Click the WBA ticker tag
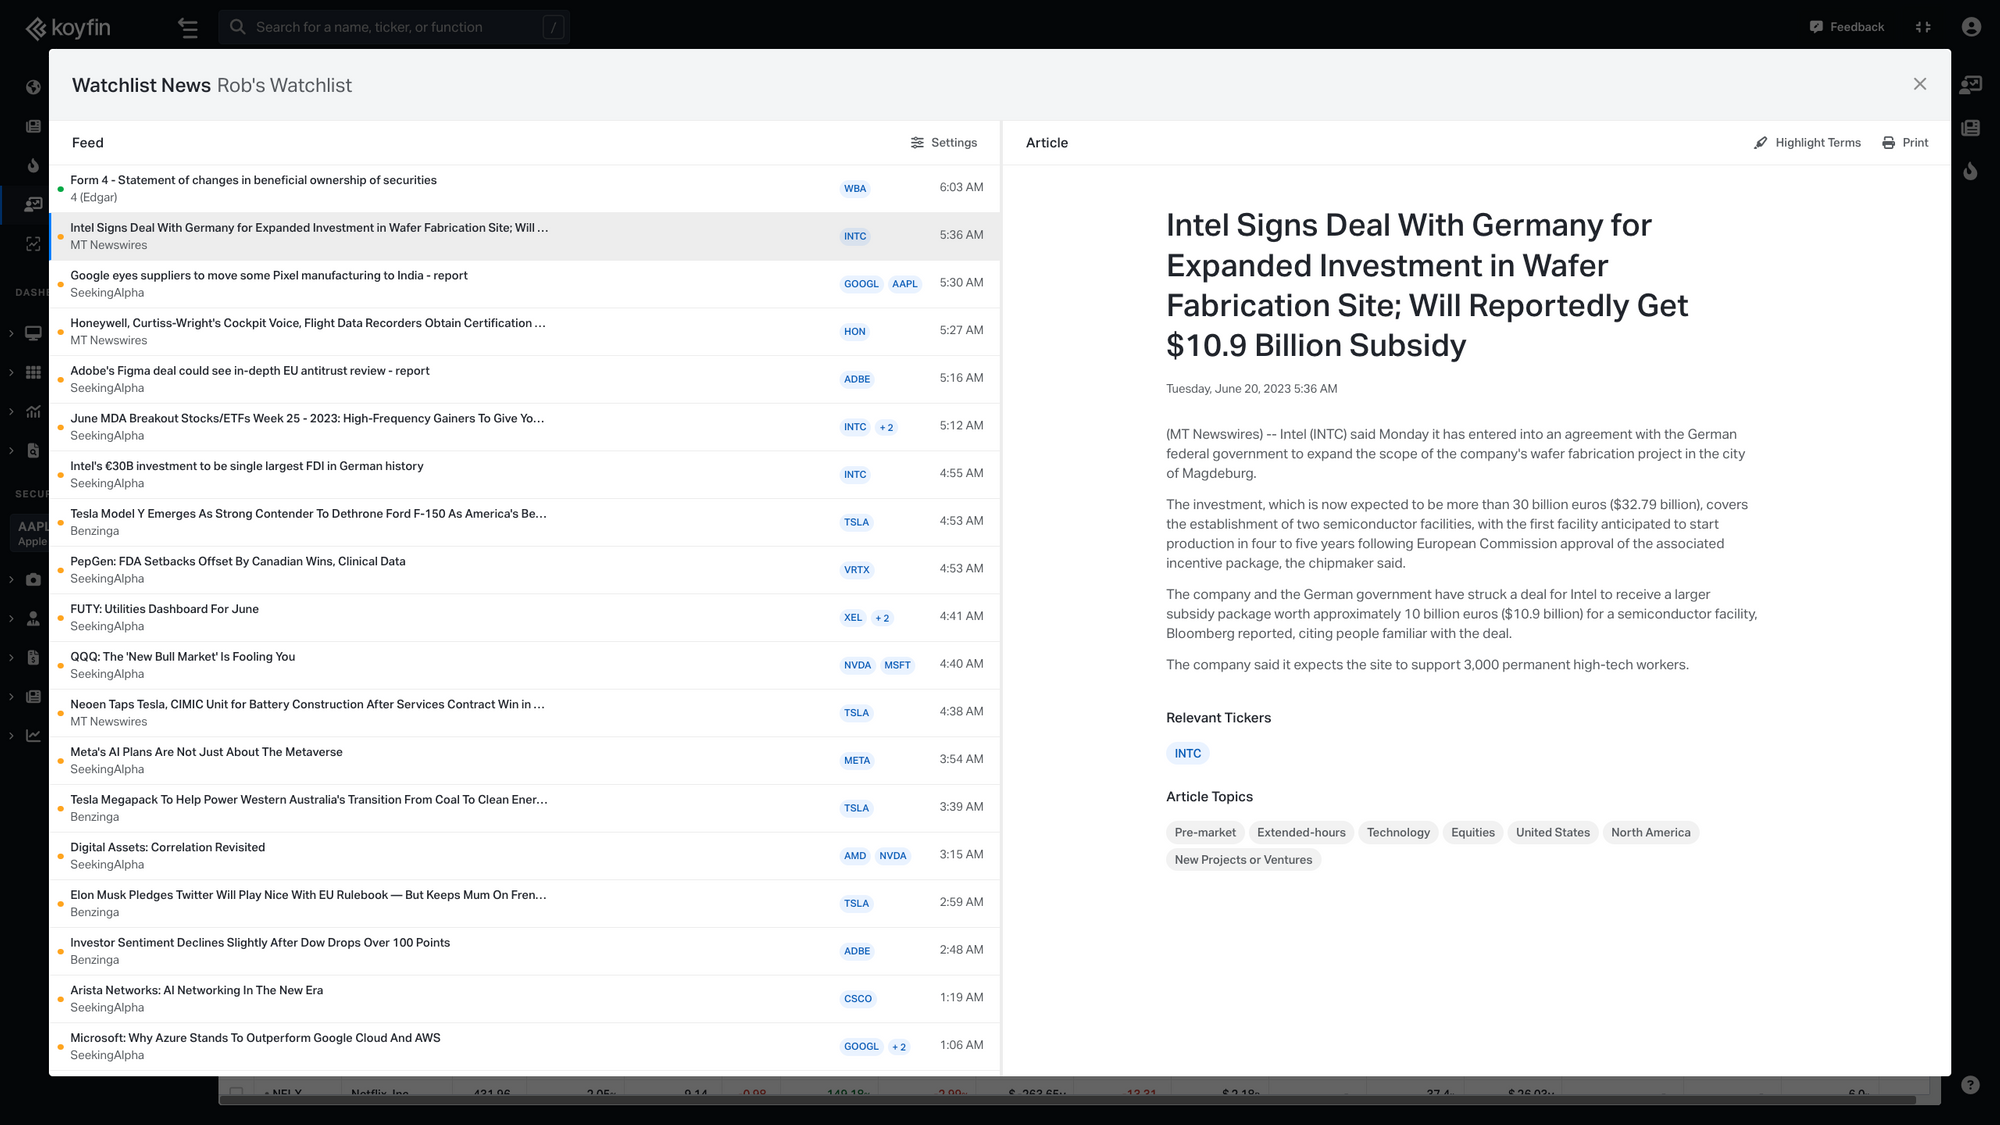The image size is (2000, 1125). (x=855, y=189)
